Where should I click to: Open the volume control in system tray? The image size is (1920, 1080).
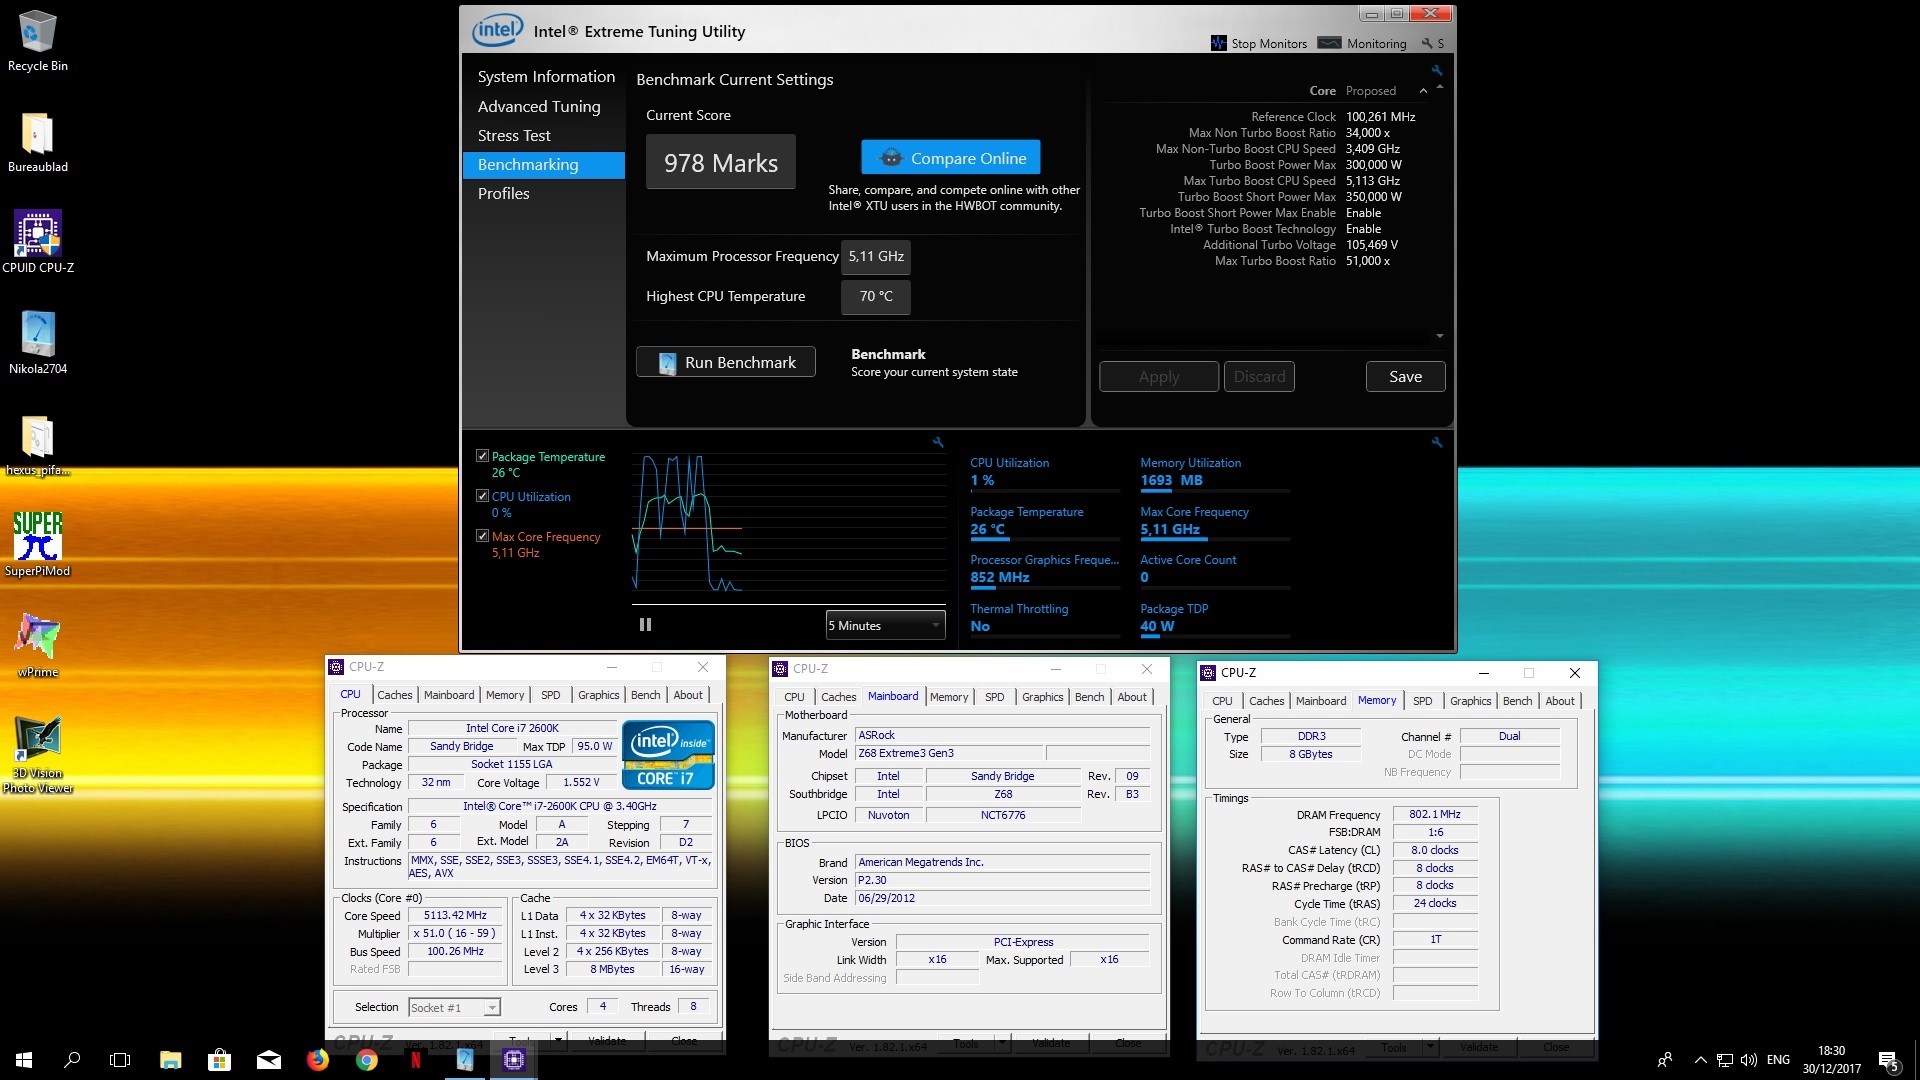[x=1749, y=1060]
